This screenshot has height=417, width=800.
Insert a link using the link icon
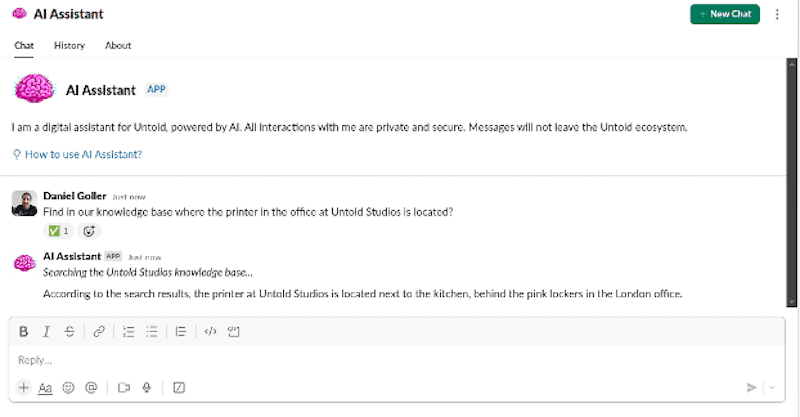tap(99, 332)
